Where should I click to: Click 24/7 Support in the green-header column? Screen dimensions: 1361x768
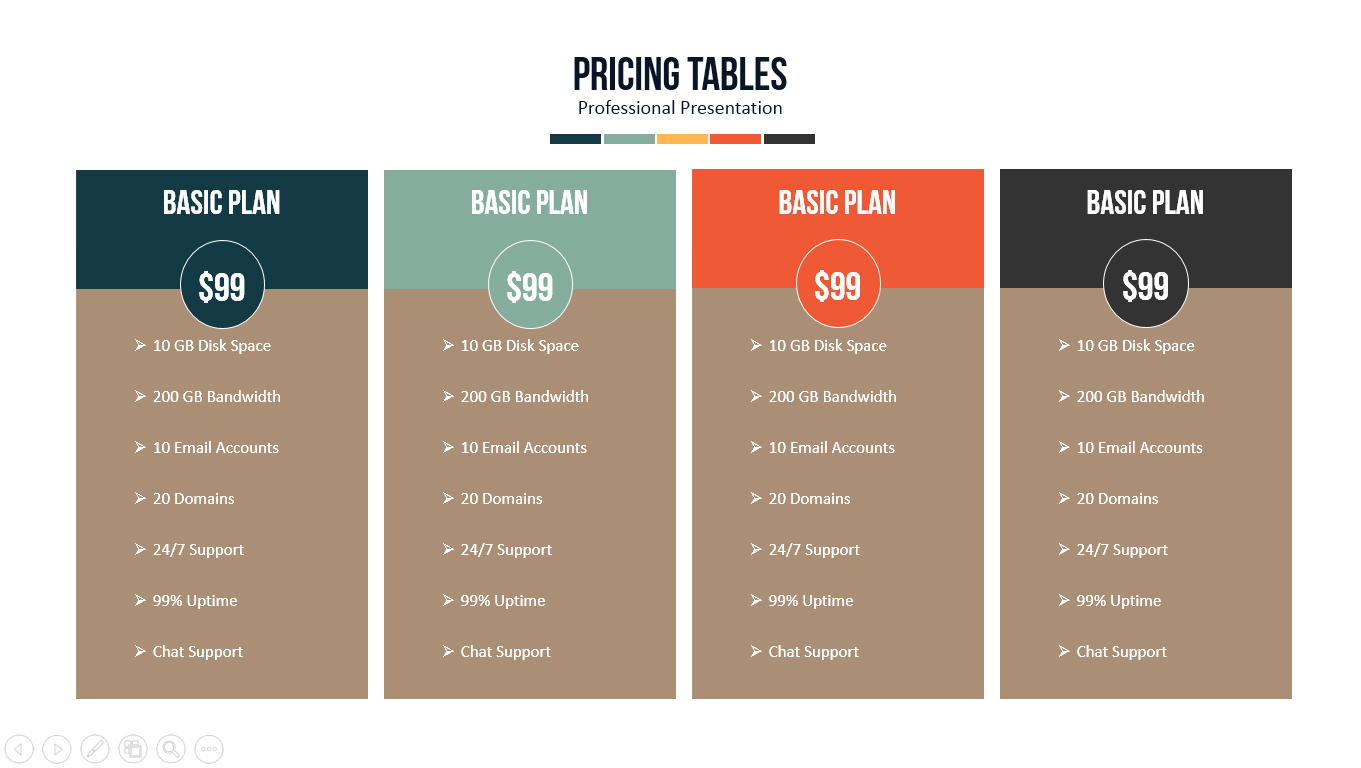506,550
